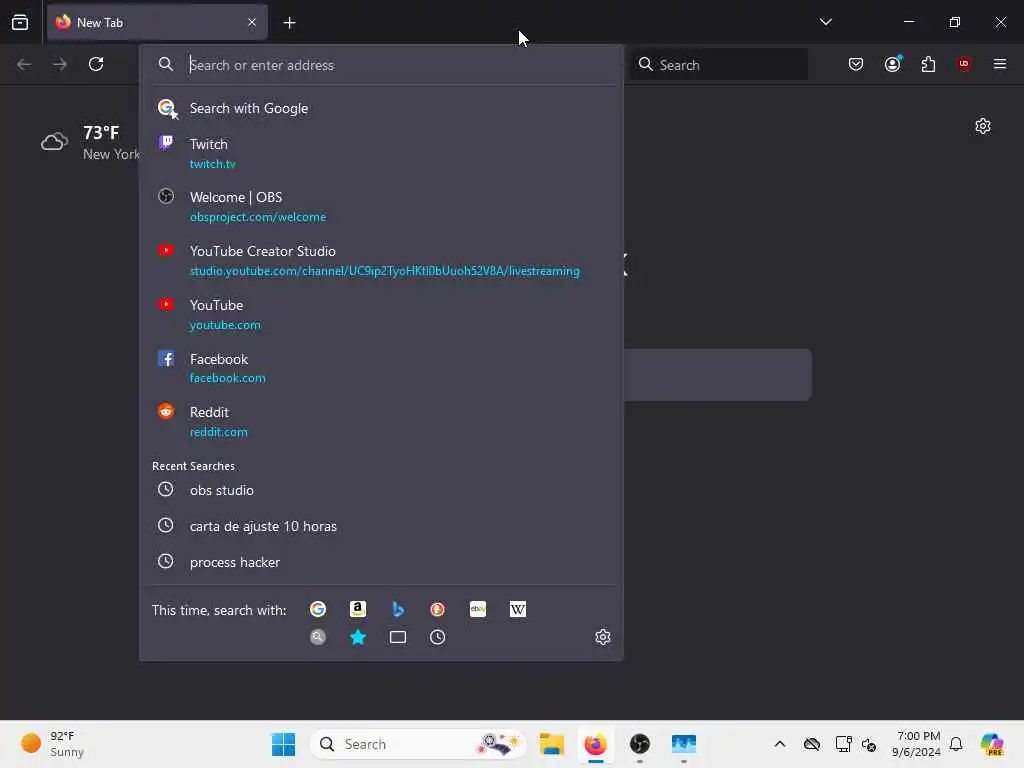Screen dimensions: 1024x768
Task: Open Save to Pocket icon
Action: tap(856, 64)
